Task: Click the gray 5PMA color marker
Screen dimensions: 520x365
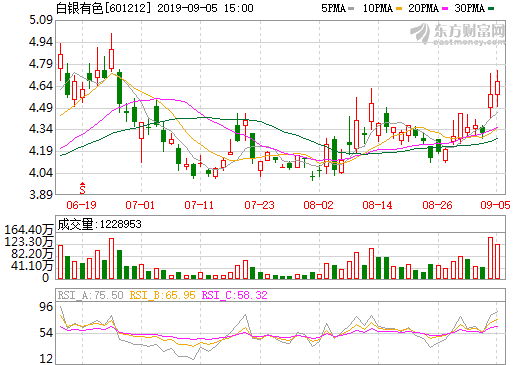Action: pyautogui.click(x=351, y=9)
